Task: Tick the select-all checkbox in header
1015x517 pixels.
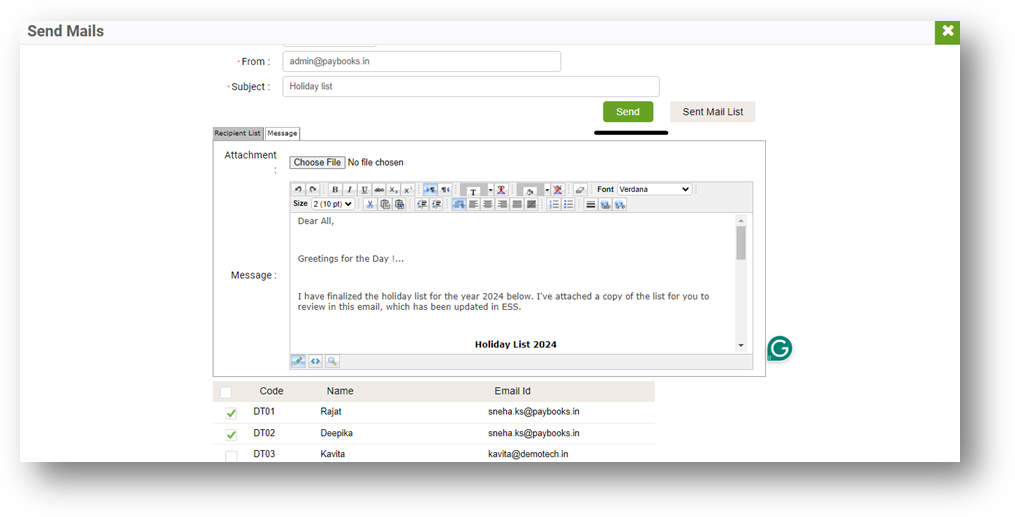Action: tap(225, 392)
